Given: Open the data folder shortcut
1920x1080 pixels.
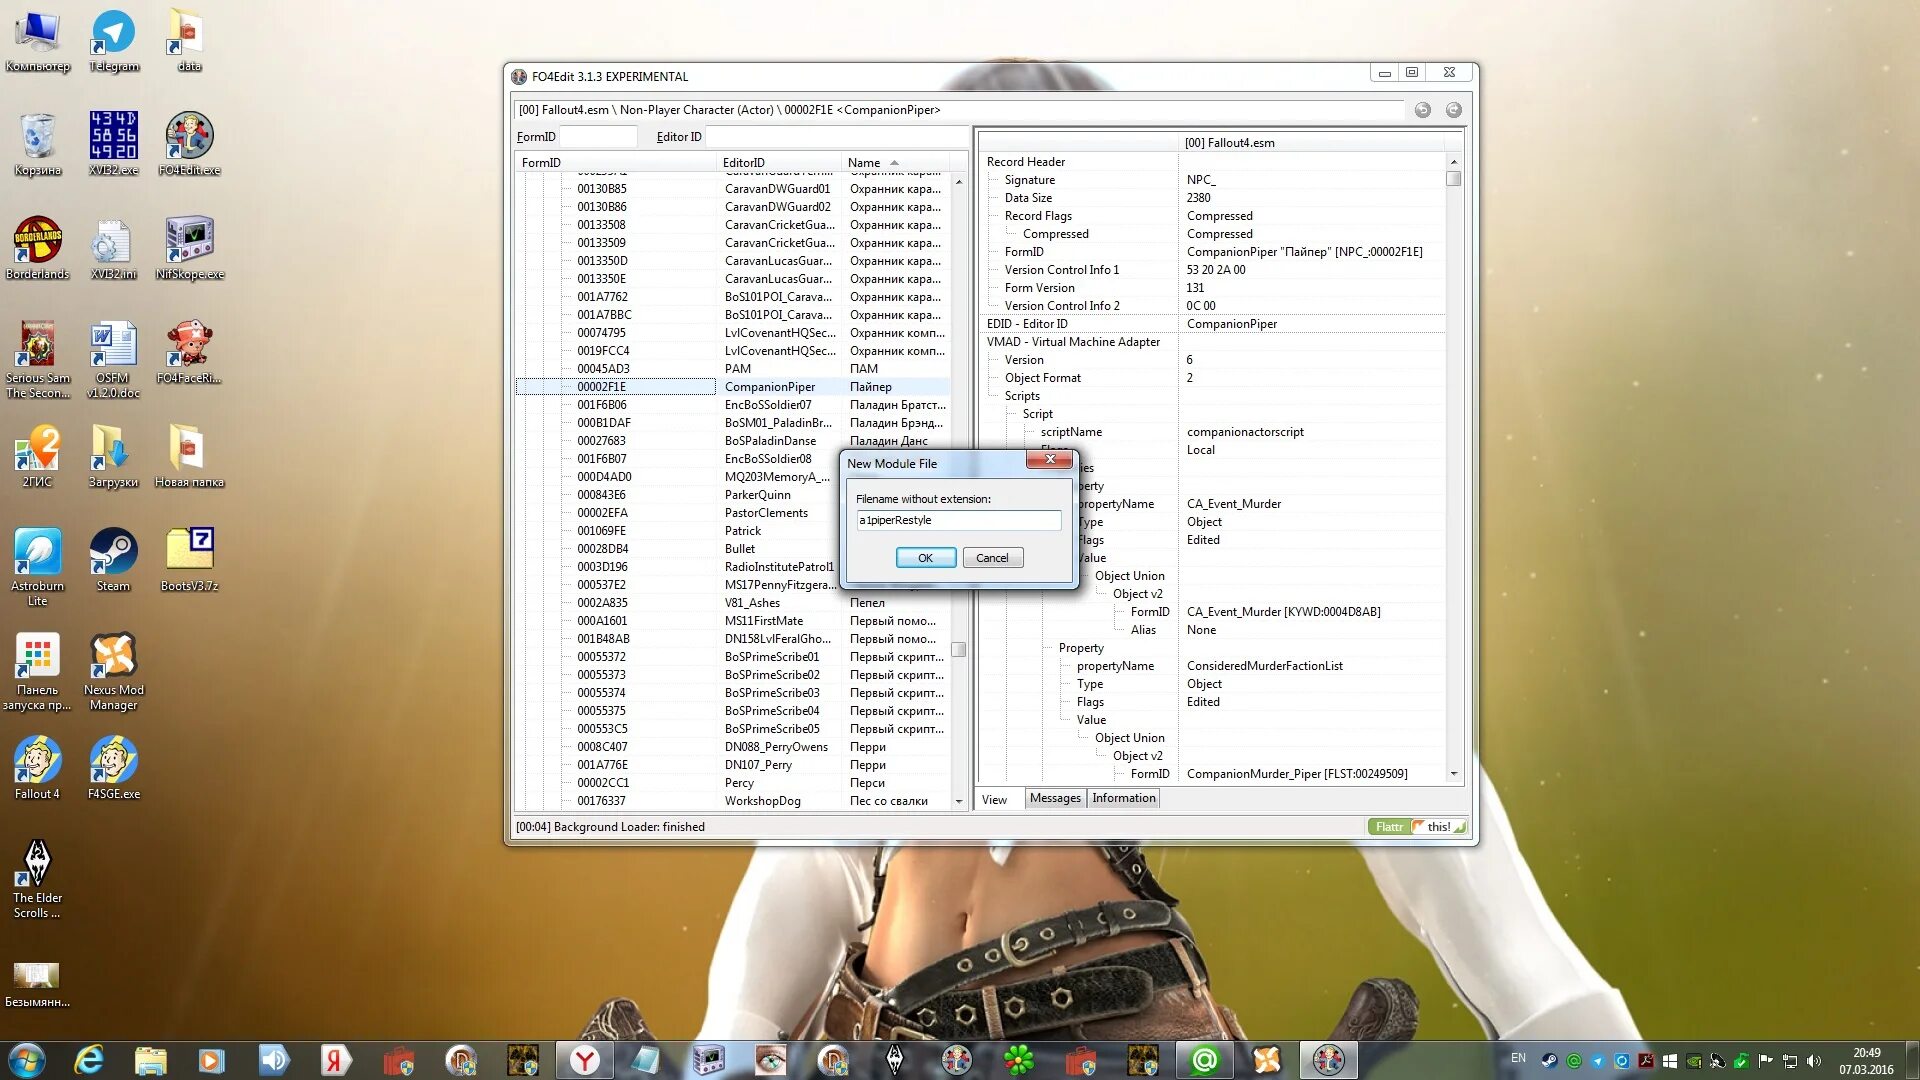Looking at the screenshot, I should click(x=189, y=42).
